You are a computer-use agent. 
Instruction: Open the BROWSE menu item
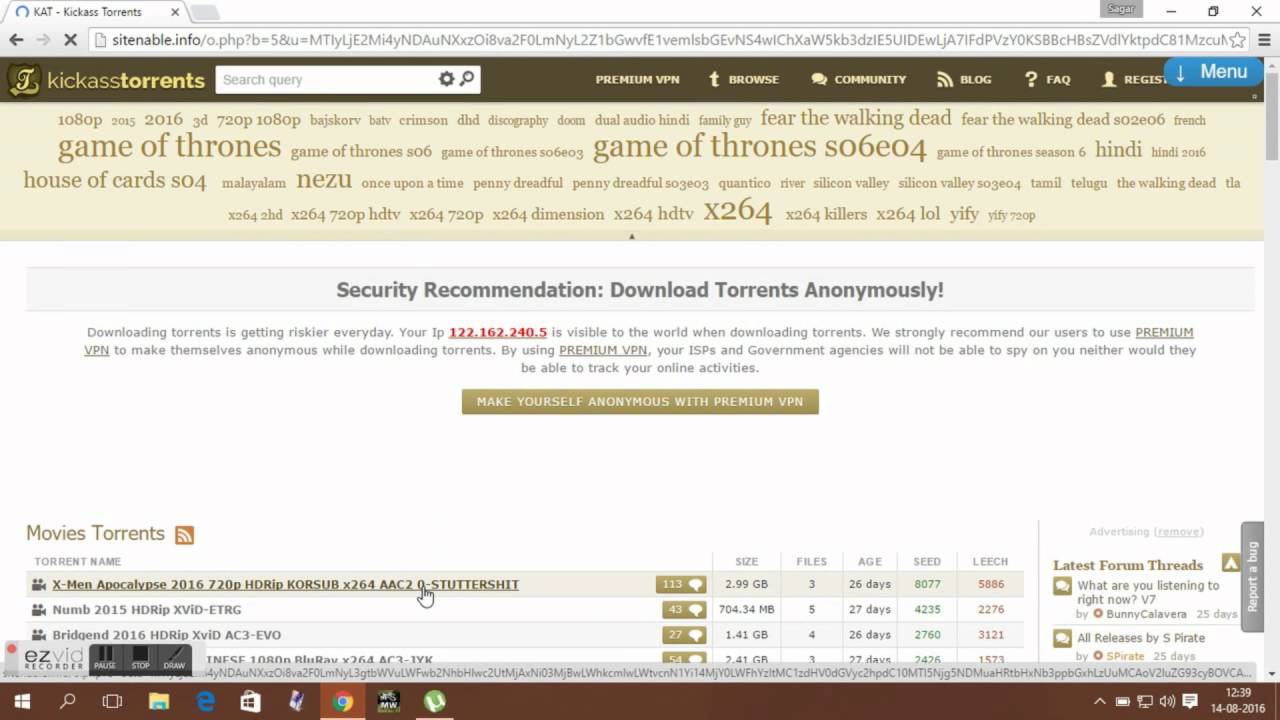(744, 79)
